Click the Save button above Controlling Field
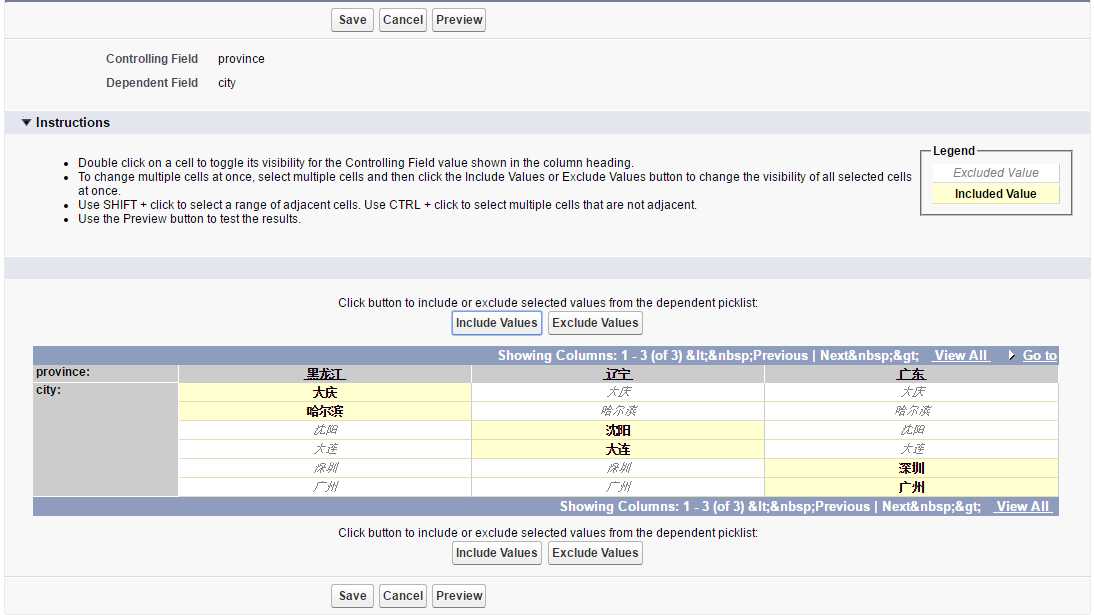 [x=352, y=20]
